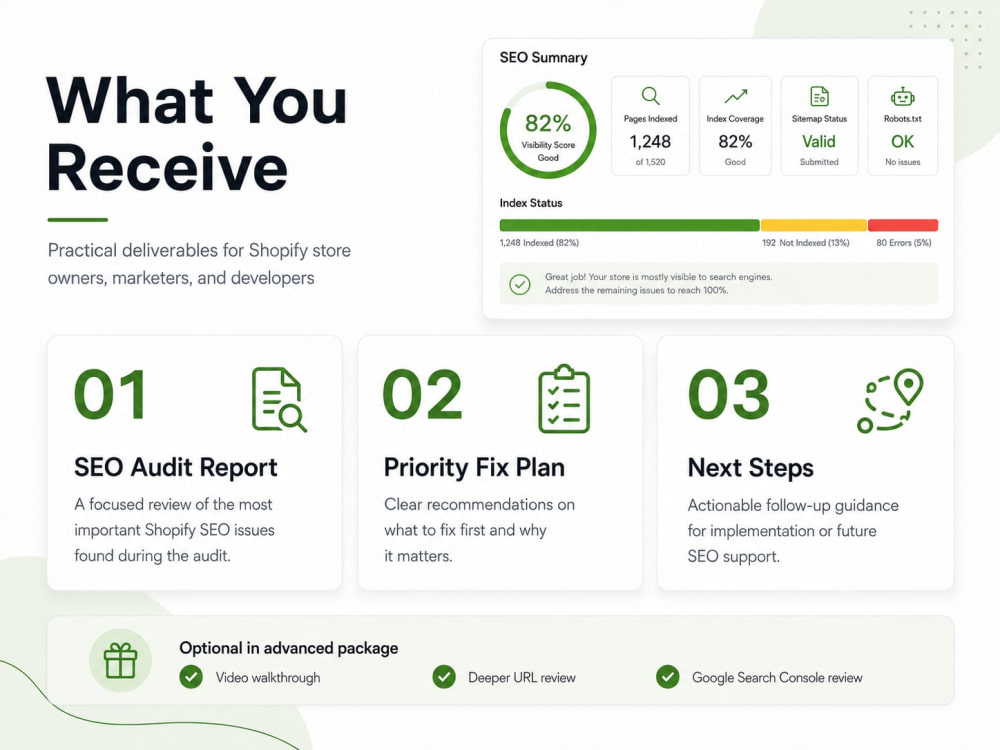Viewport: 1000px width, 750px height.
Task: Click the 82% Index Coverage value
Action: click(735, 142)
